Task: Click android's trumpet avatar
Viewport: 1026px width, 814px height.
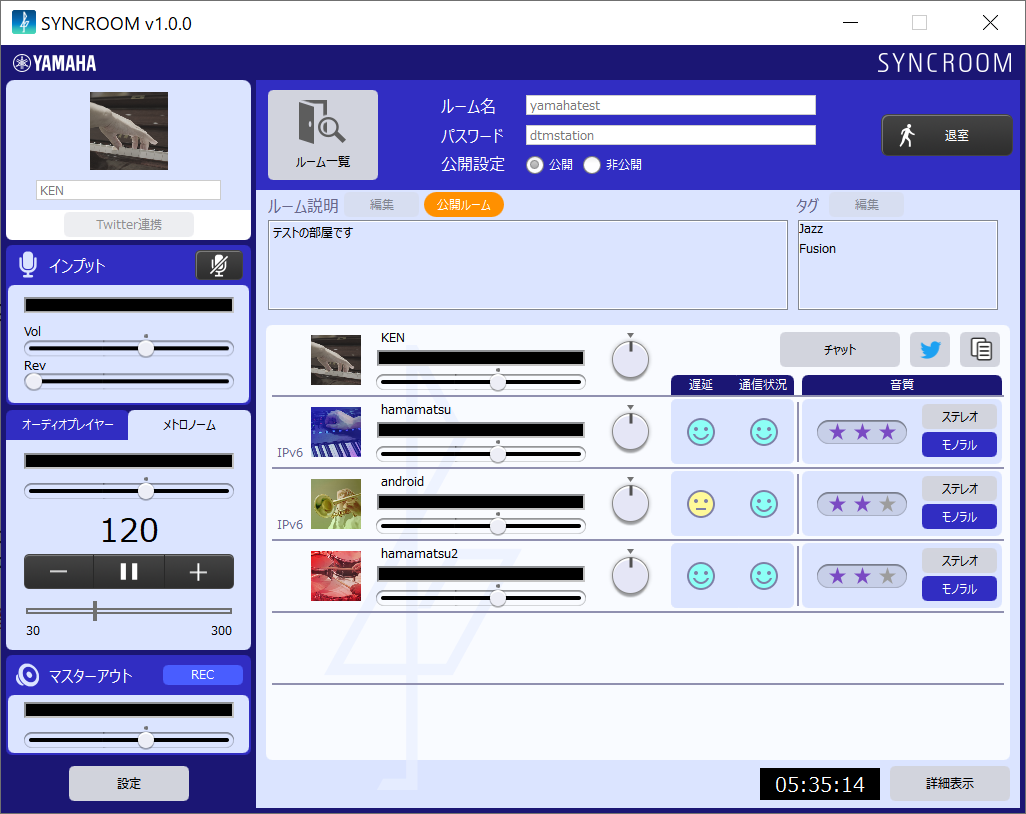Action: (336, 504)
